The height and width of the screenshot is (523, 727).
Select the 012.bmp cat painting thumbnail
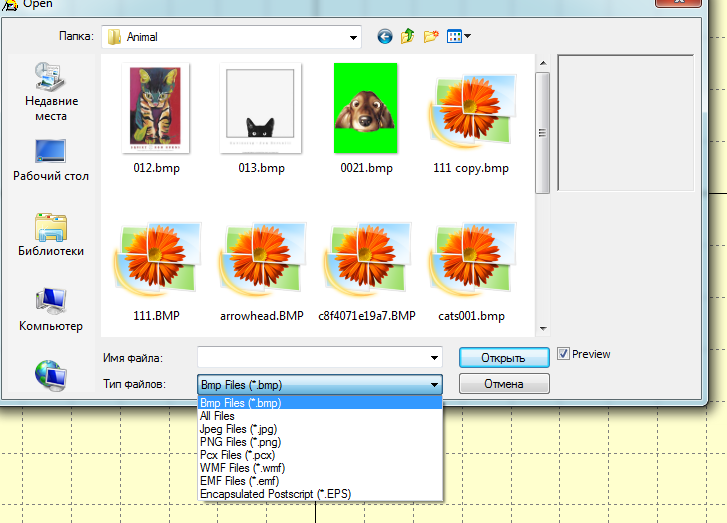(x=156, y=108)
